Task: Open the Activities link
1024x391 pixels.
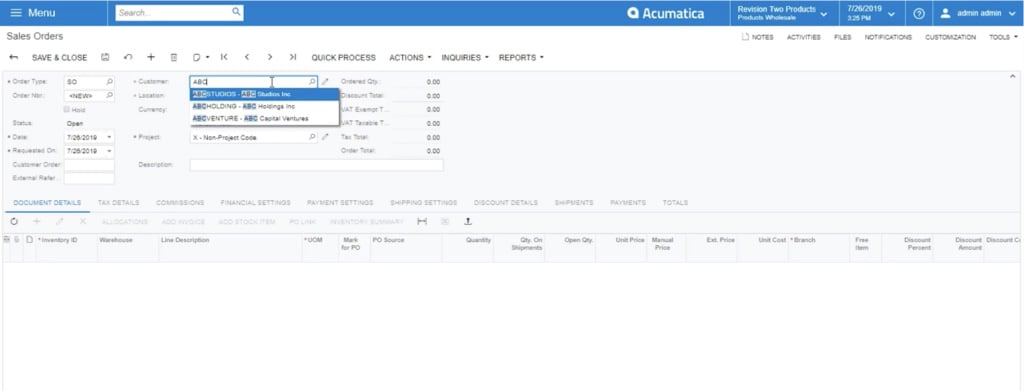Action: 803,37
